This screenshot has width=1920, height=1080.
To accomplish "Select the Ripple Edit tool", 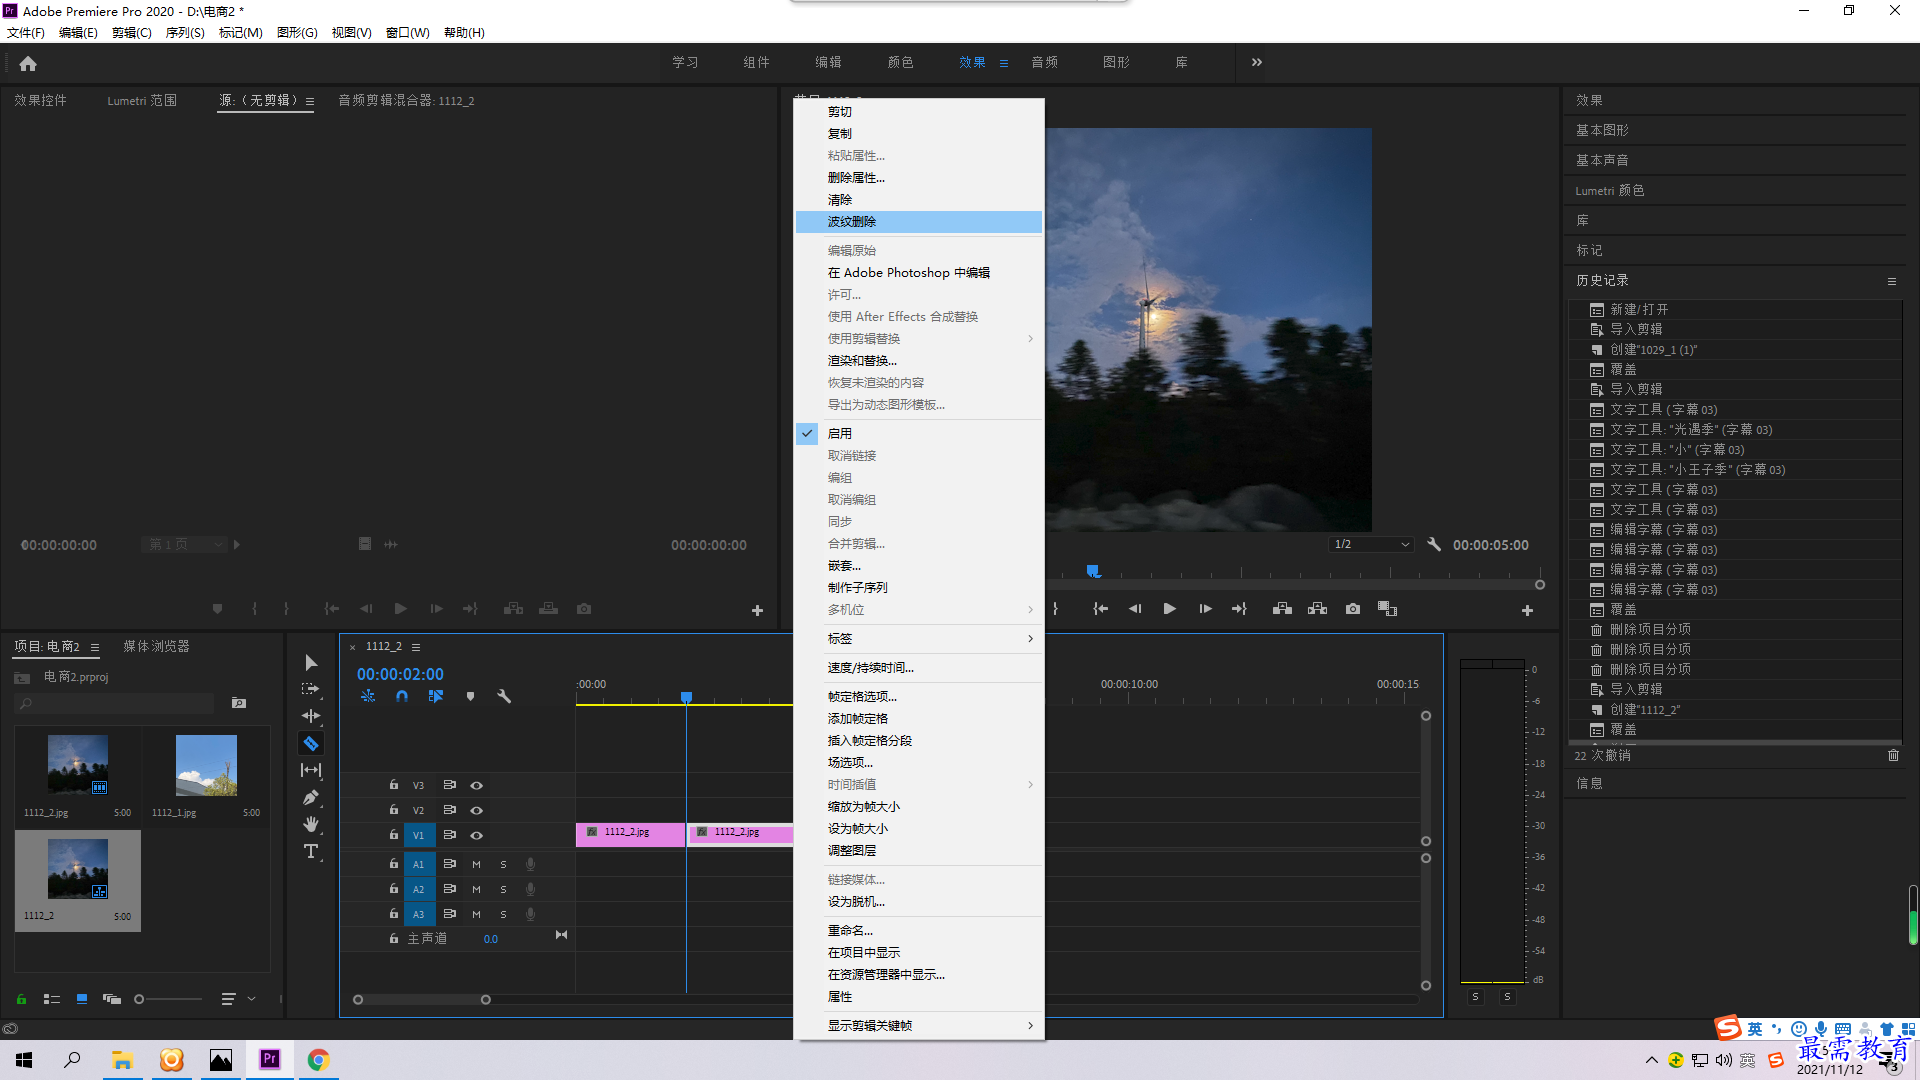I will pyautogui.click(x=311, y=716).
